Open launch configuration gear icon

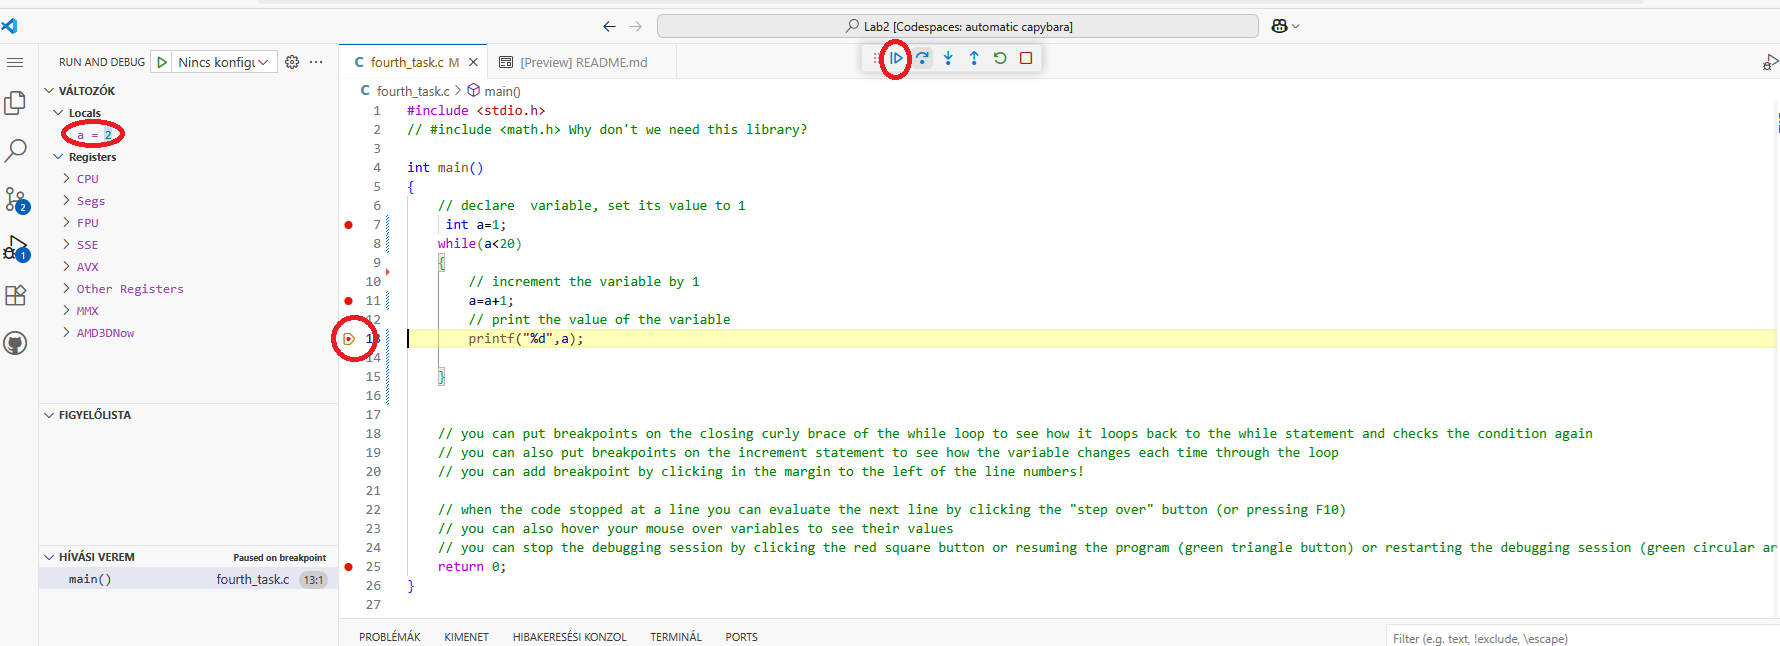point(292,62)
